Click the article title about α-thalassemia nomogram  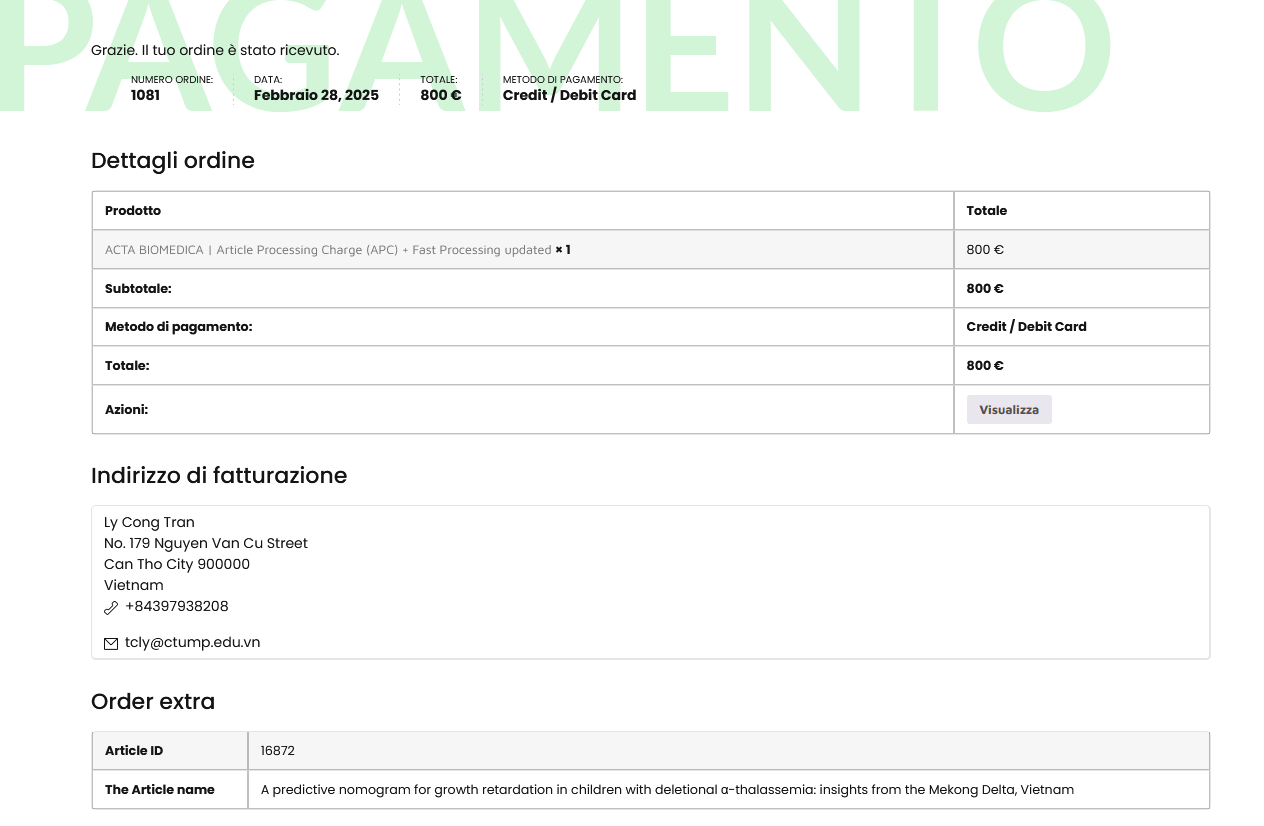click(x=666, y=790)
